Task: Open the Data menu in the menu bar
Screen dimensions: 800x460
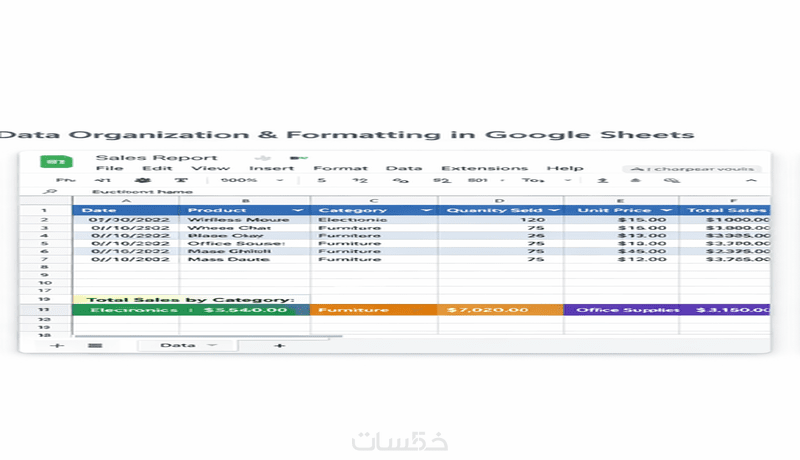Action: pos(404,168)
